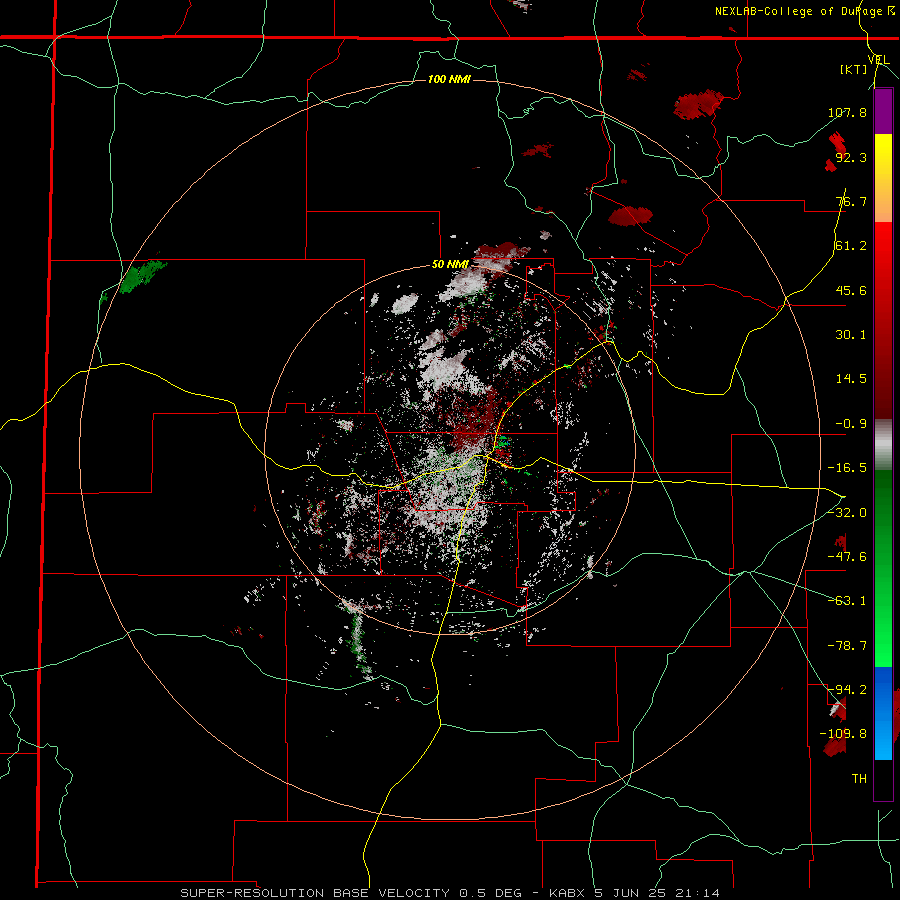Click the gray near-zero segment of the color bar
This screenshot has height=900, width=900.
(883, 445)
